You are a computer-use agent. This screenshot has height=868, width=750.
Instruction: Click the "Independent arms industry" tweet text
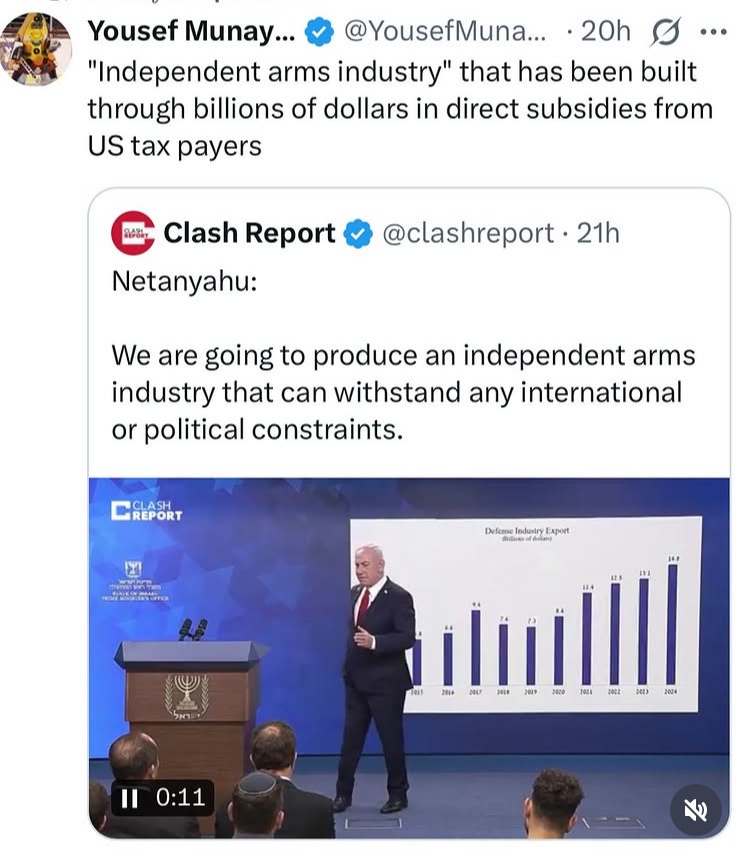coord(400,108)
